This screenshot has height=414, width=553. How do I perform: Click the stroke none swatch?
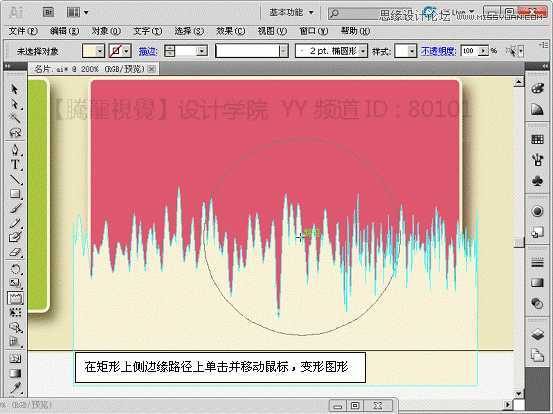coord(115,51)
